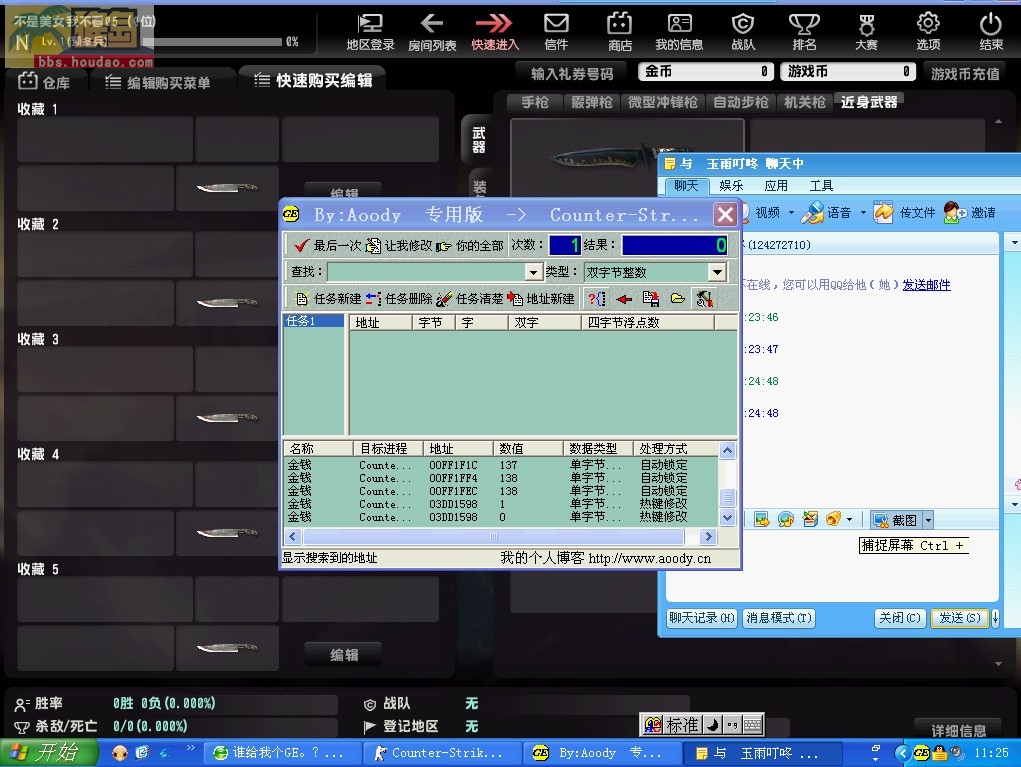The height and width of the screenshot is (767, 1021).
Task: Create a new task with 任务新建
Action: pos(328,299)
